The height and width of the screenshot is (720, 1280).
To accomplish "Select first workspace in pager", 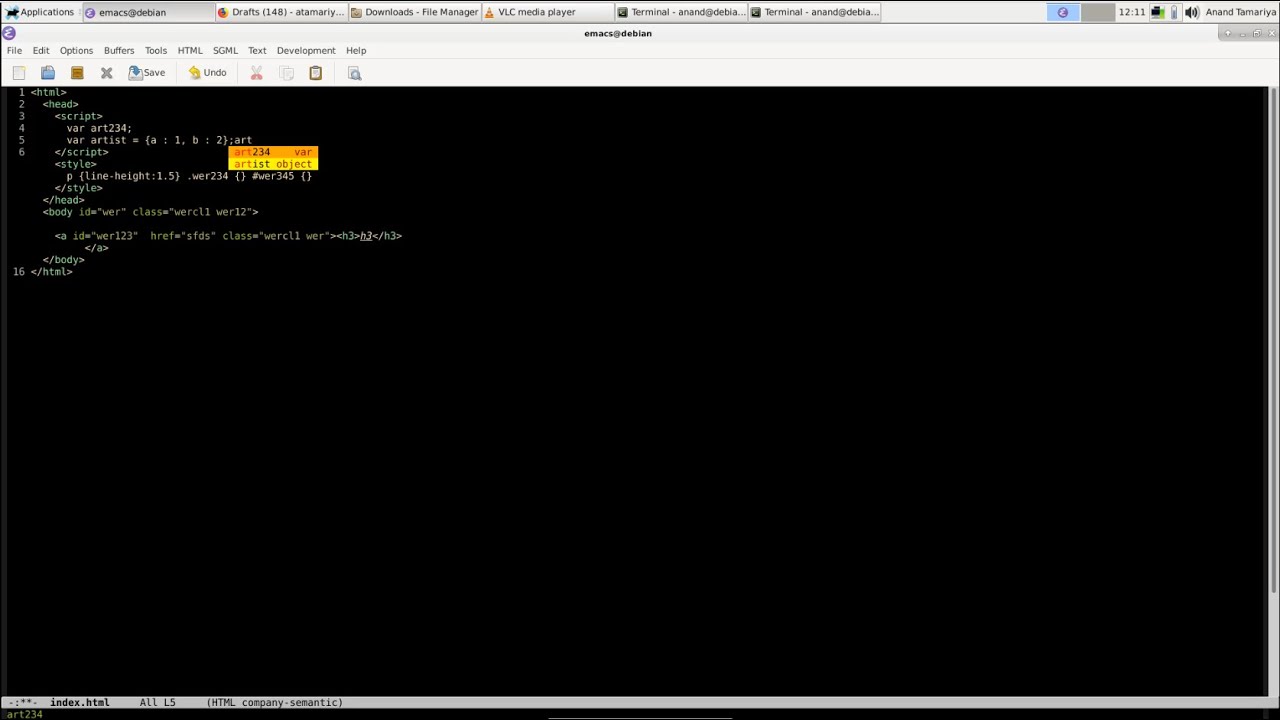I will [1063, 12].
